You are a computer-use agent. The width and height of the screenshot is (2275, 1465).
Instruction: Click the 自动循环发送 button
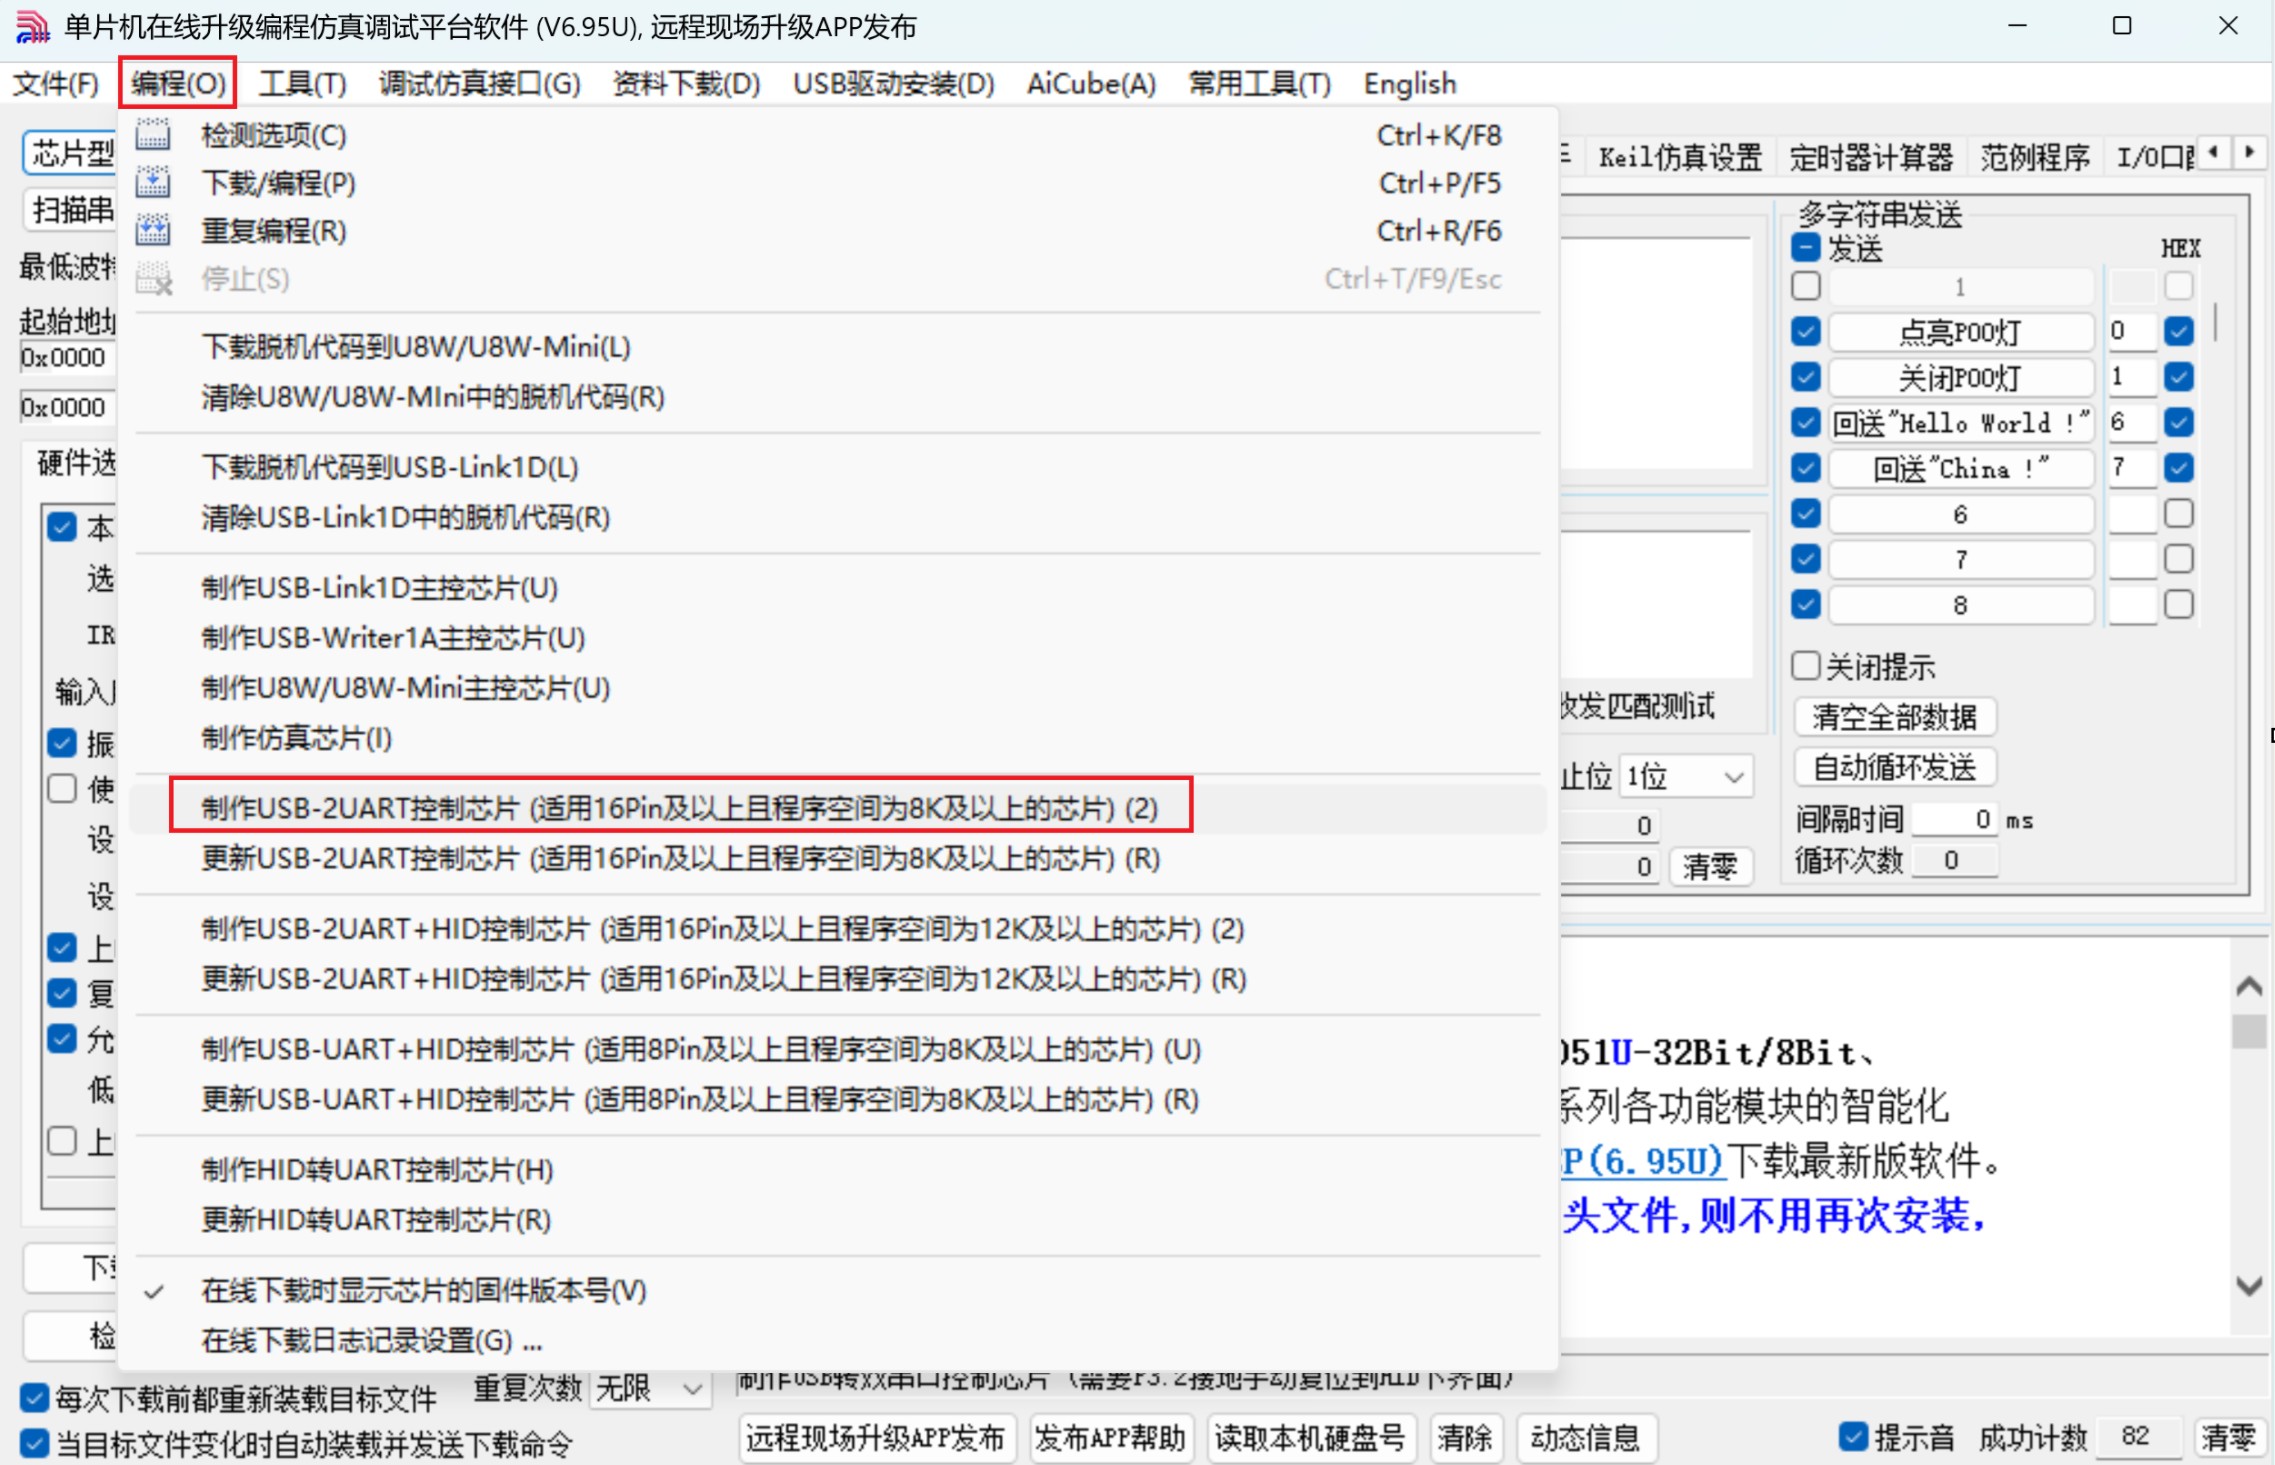pyautogui.click(x=1894, y=768)
